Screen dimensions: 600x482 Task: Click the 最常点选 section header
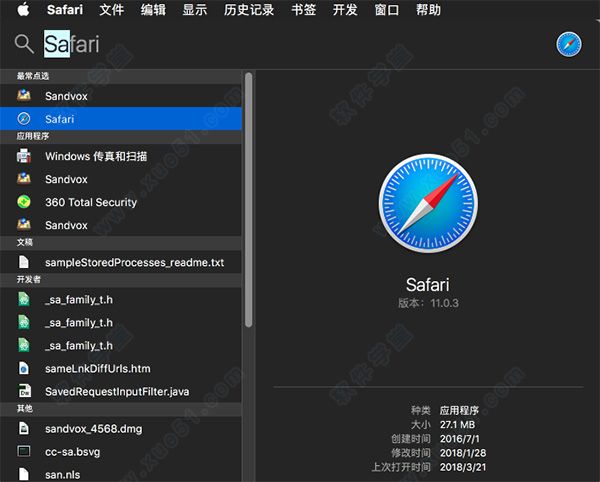[121, 76]
